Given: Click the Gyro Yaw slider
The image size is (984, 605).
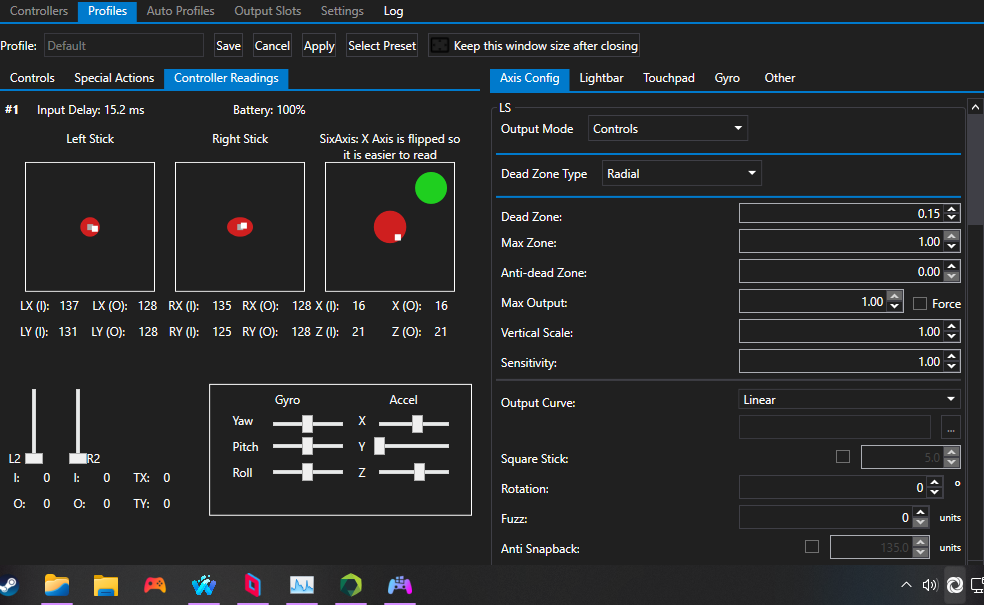Looking at the screenshot, I should [x=307, y=421].
